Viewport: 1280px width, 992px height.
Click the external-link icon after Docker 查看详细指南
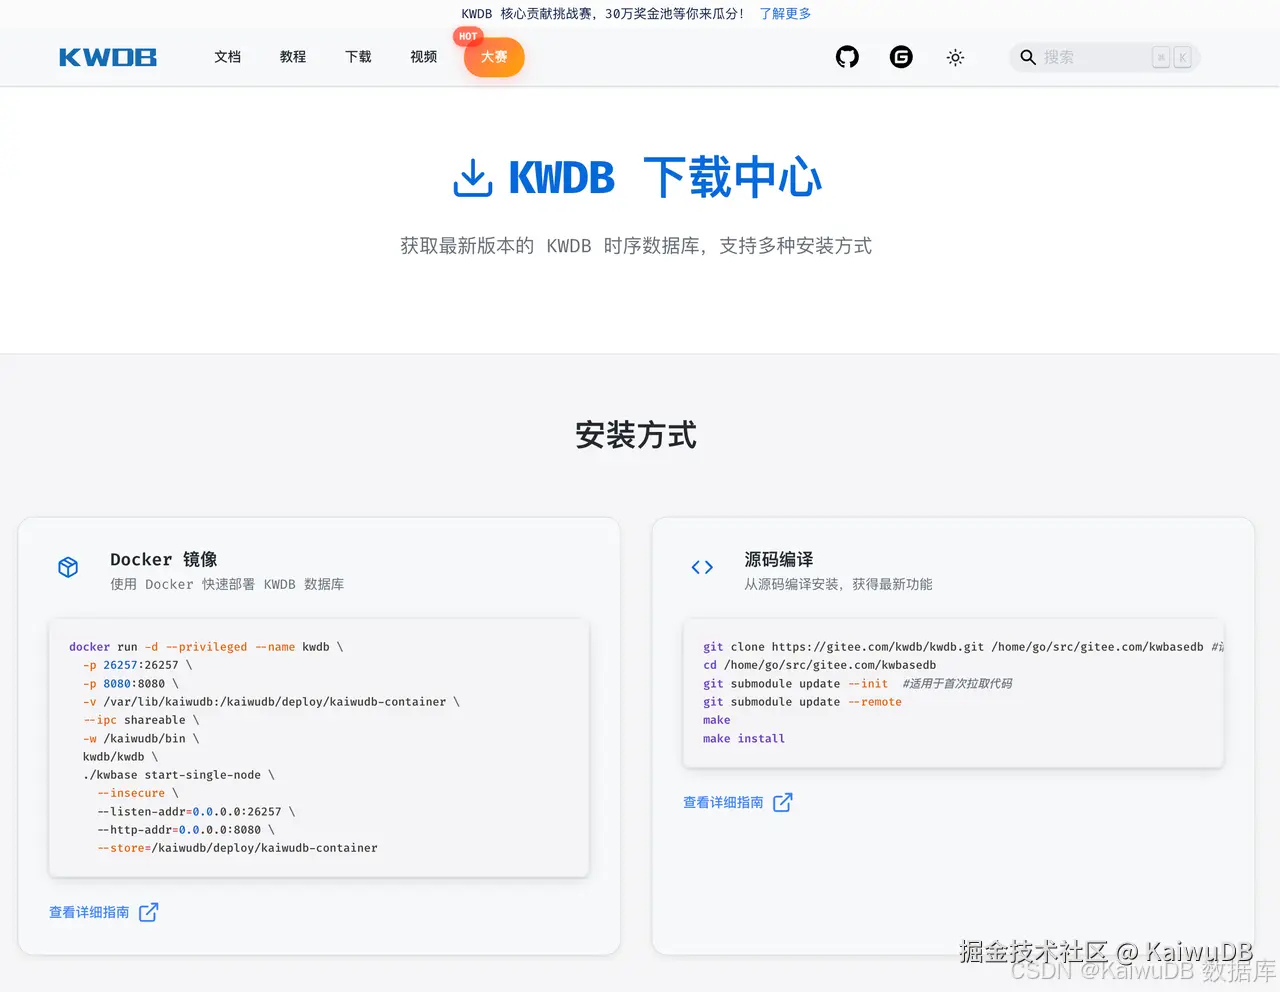click(147, 912)
